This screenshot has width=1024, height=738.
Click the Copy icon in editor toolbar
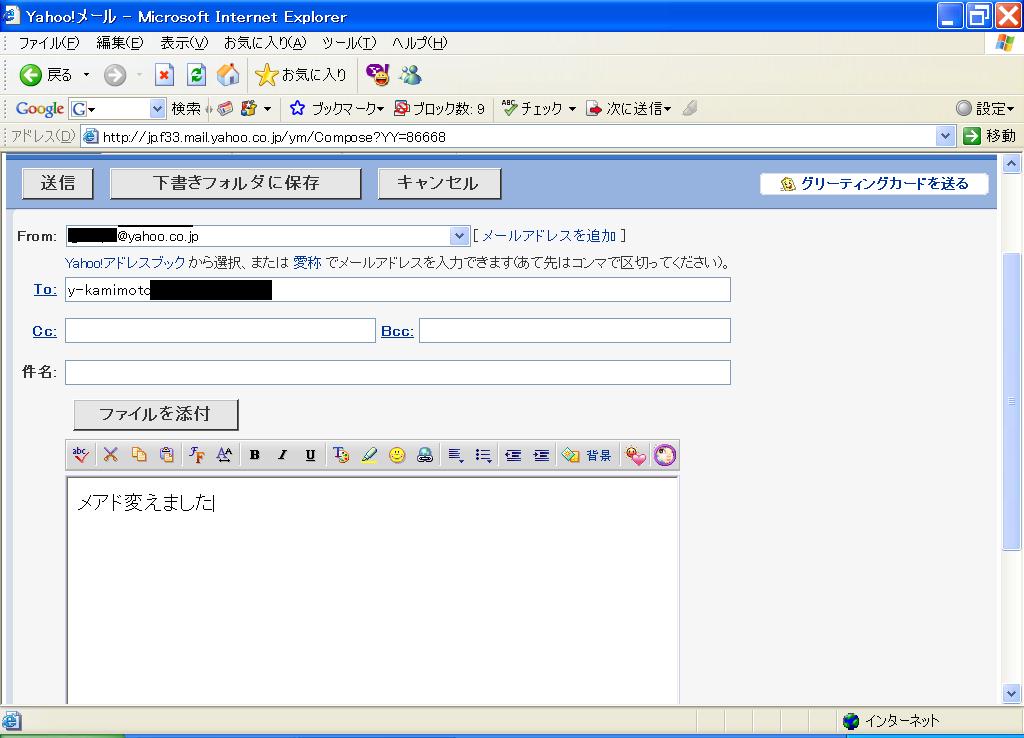(x=138, y=455)
